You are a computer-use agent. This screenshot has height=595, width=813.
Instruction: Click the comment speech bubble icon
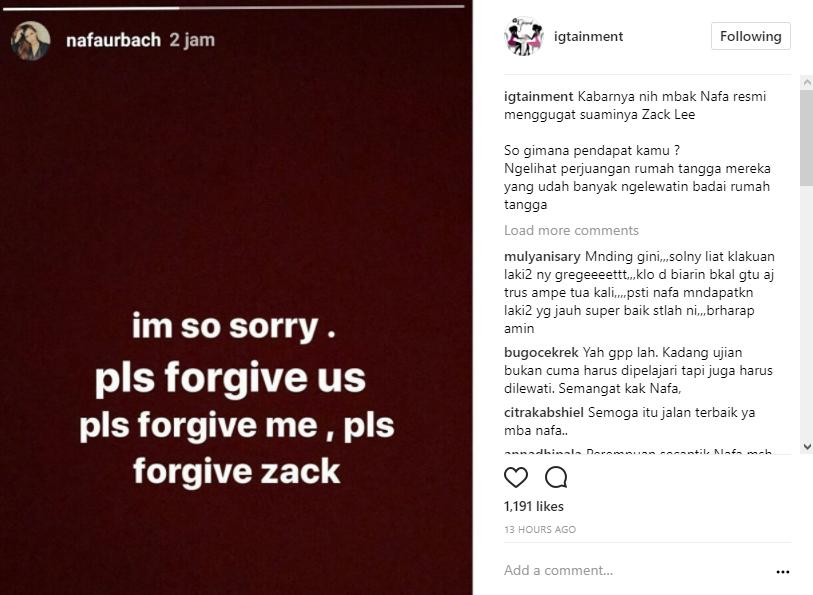(556, 478)
